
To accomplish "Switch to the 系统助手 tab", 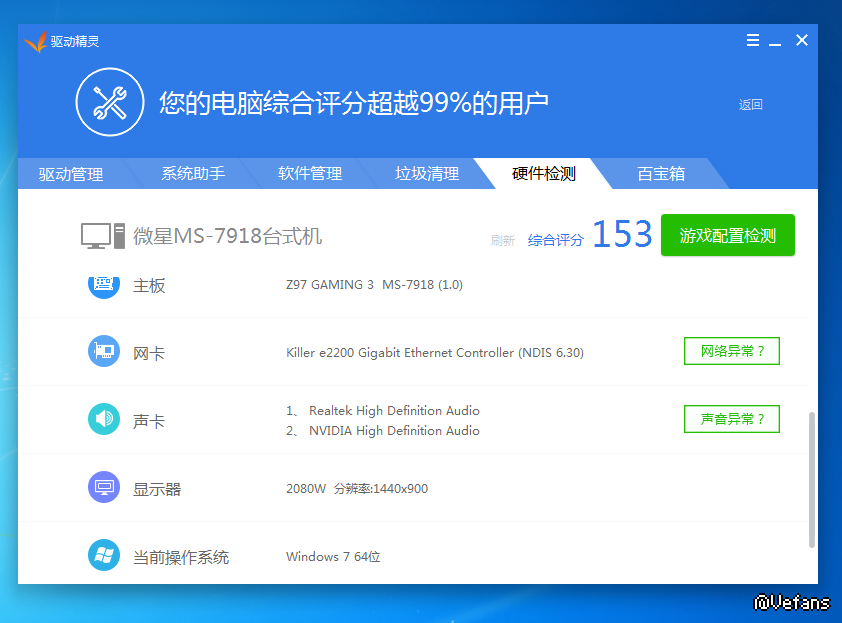I will tap(193, 173).
